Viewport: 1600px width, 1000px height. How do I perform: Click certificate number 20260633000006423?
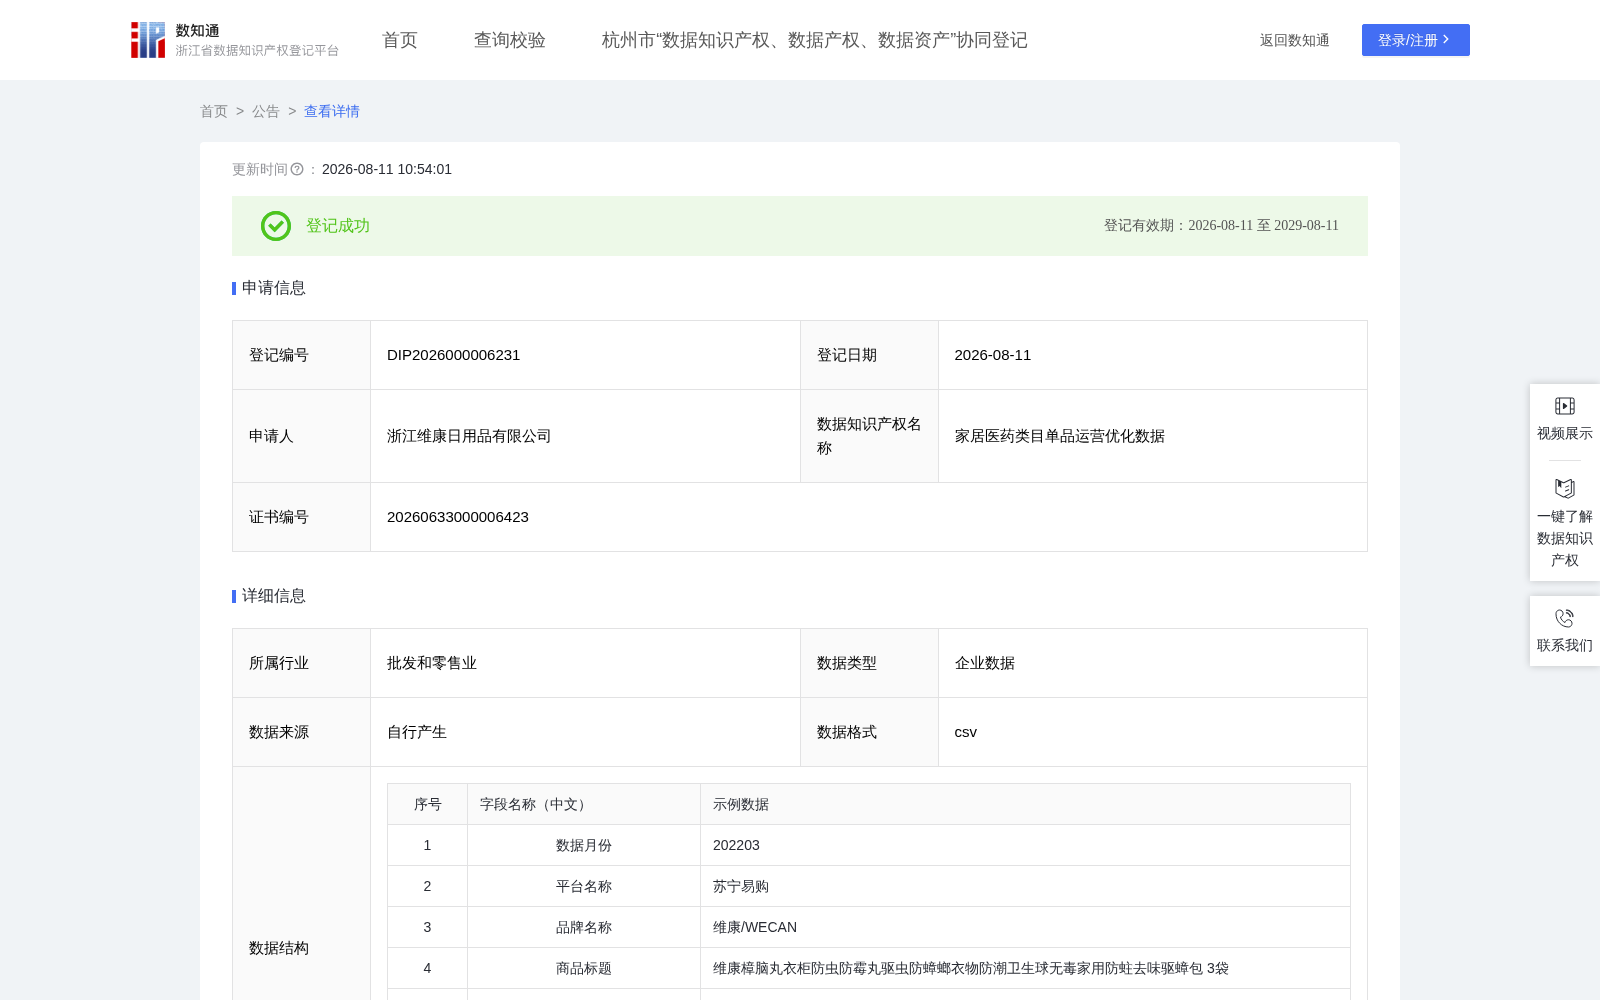tap(458, 517)
